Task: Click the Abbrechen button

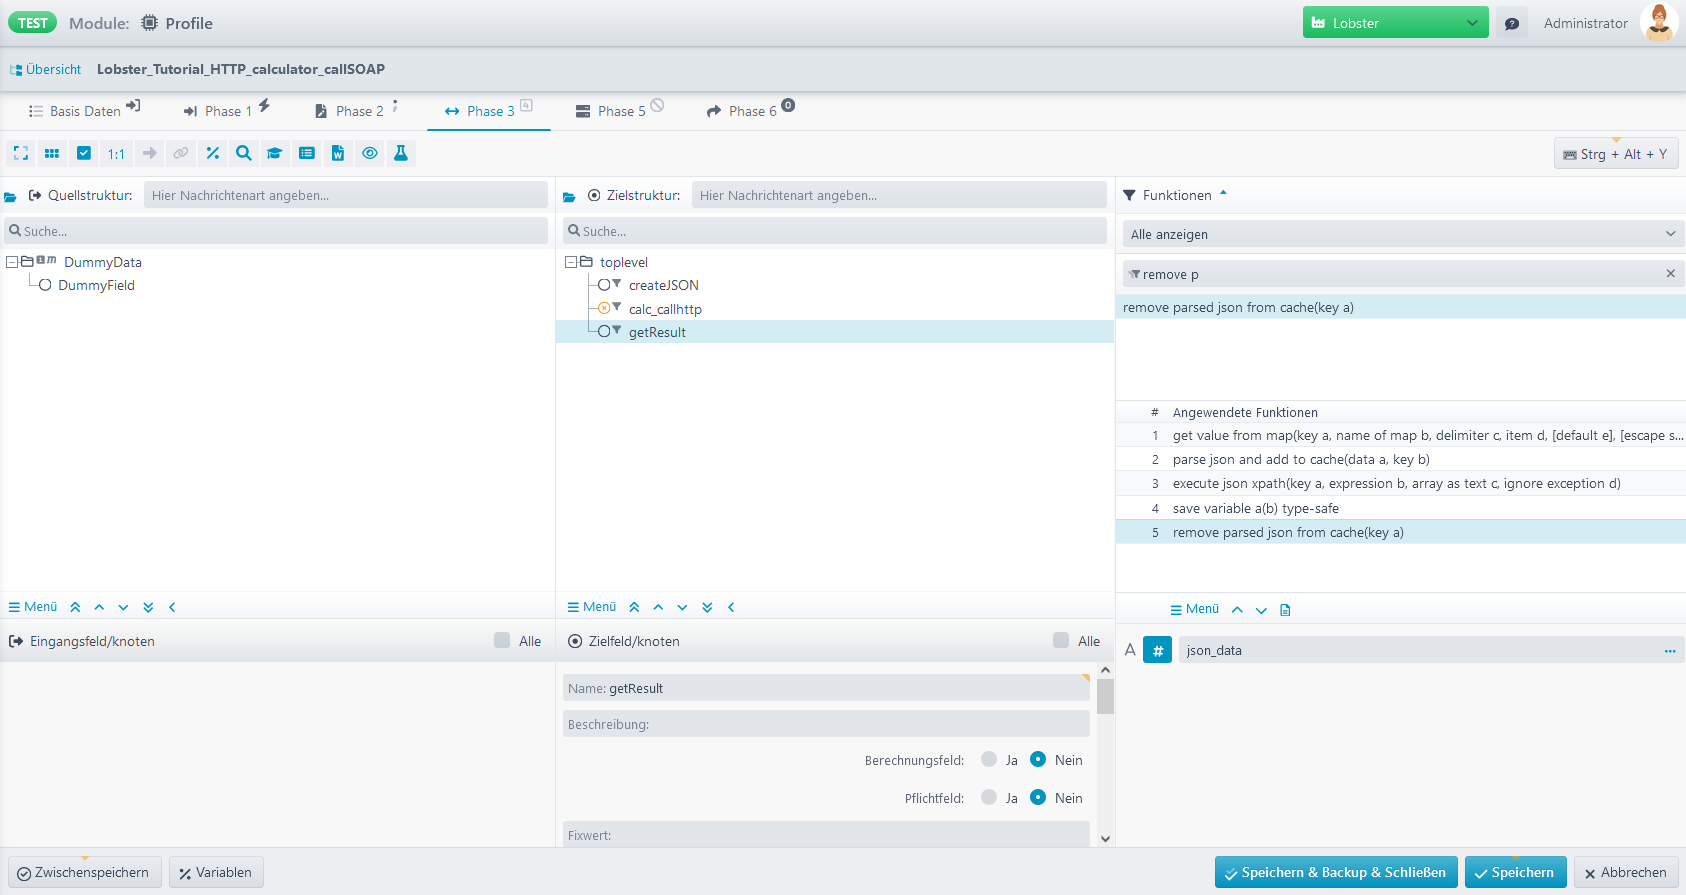Action: tap(1625, 872)
